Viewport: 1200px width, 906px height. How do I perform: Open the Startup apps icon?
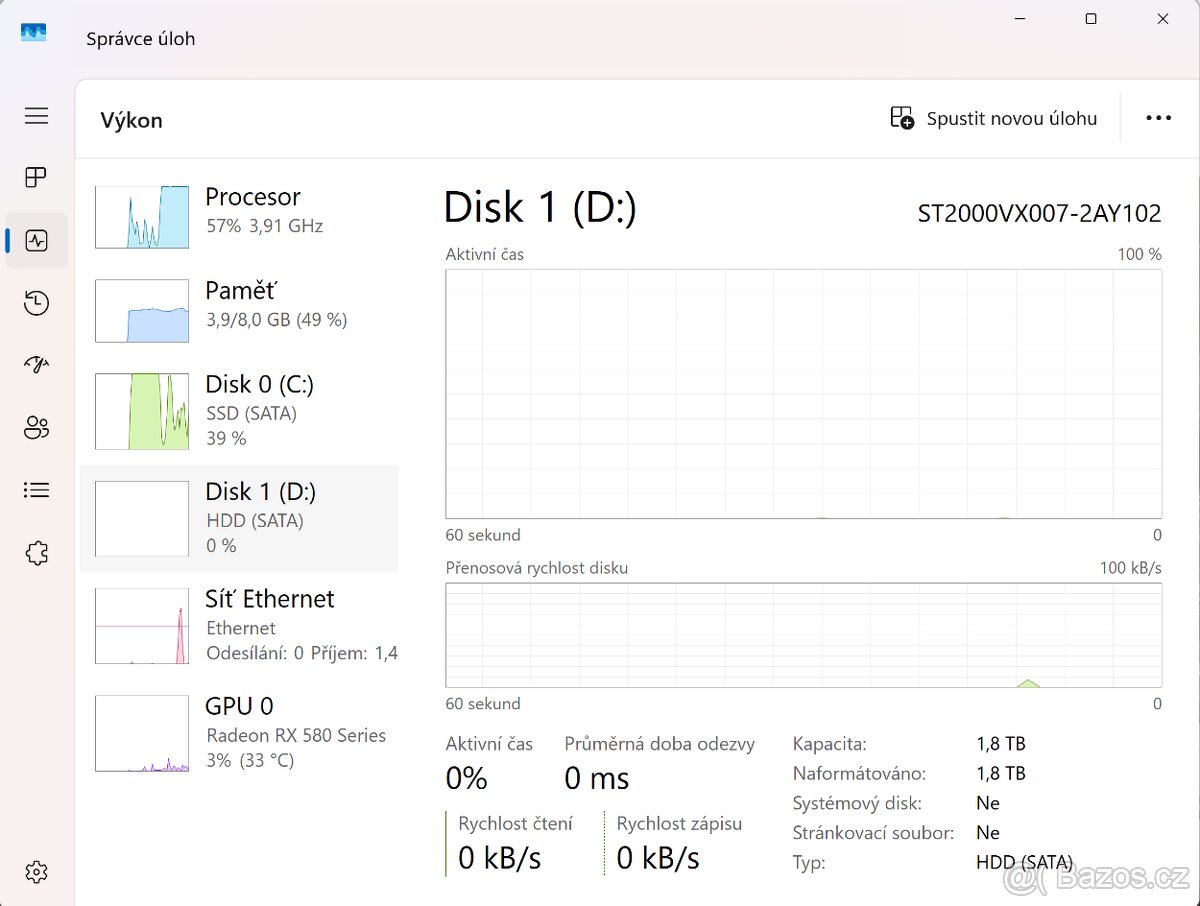click(37, 365)
